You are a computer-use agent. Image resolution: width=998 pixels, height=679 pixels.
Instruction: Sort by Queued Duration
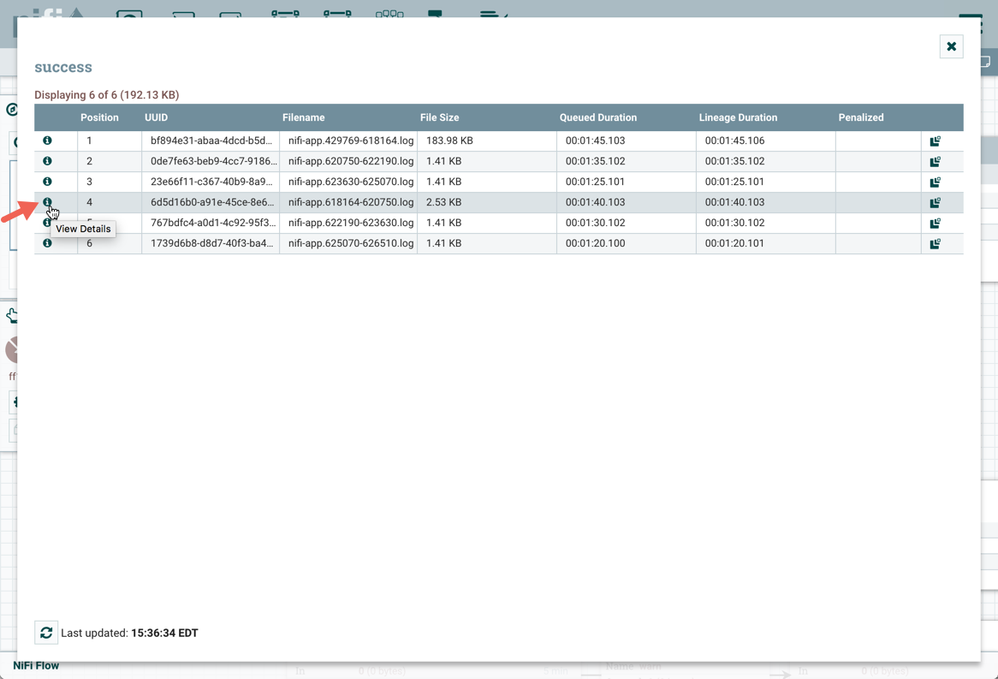[598, 117]
